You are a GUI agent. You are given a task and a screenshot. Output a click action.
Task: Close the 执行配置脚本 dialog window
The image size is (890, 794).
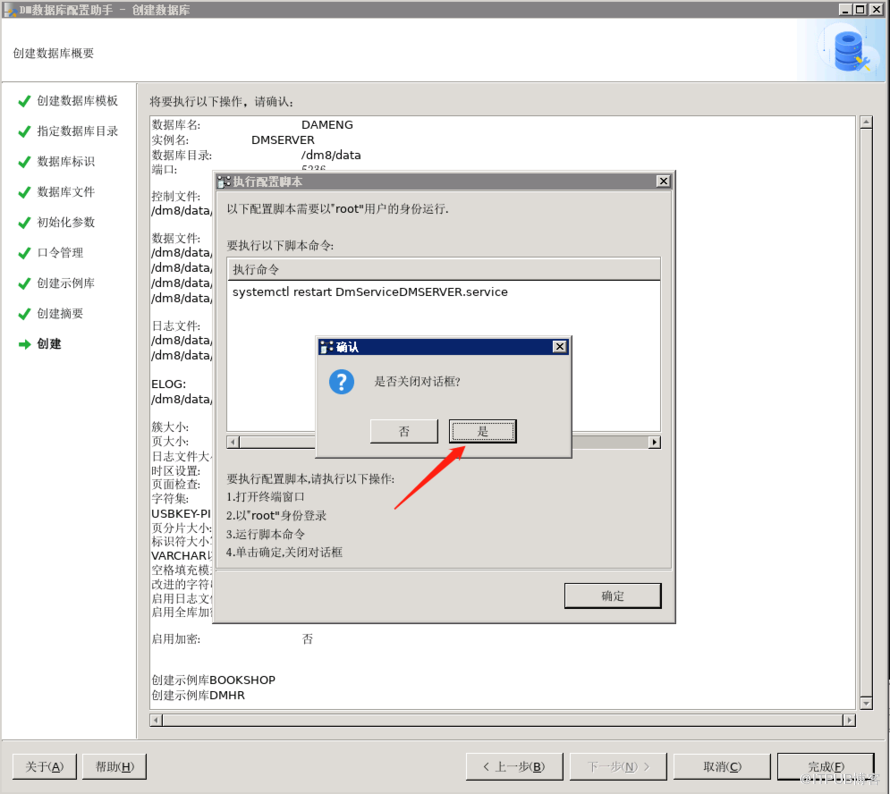663,181
